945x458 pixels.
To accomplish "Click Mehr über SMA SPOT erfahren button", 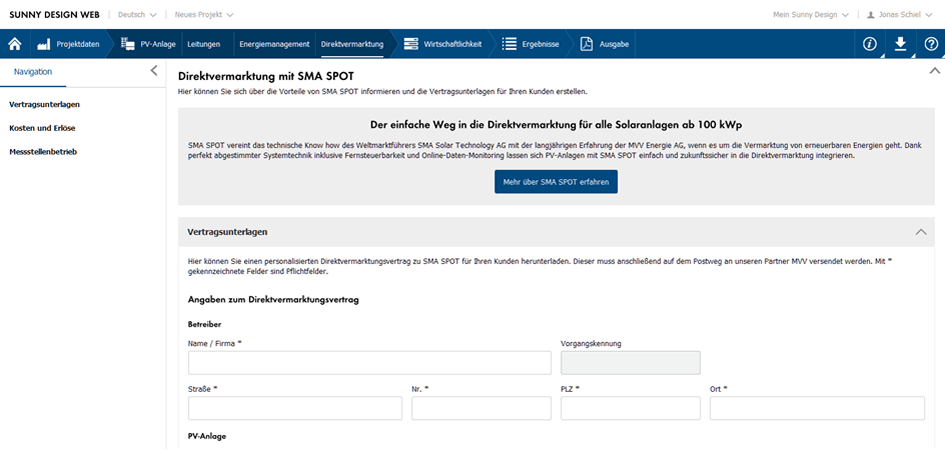I will coord(556,182).
